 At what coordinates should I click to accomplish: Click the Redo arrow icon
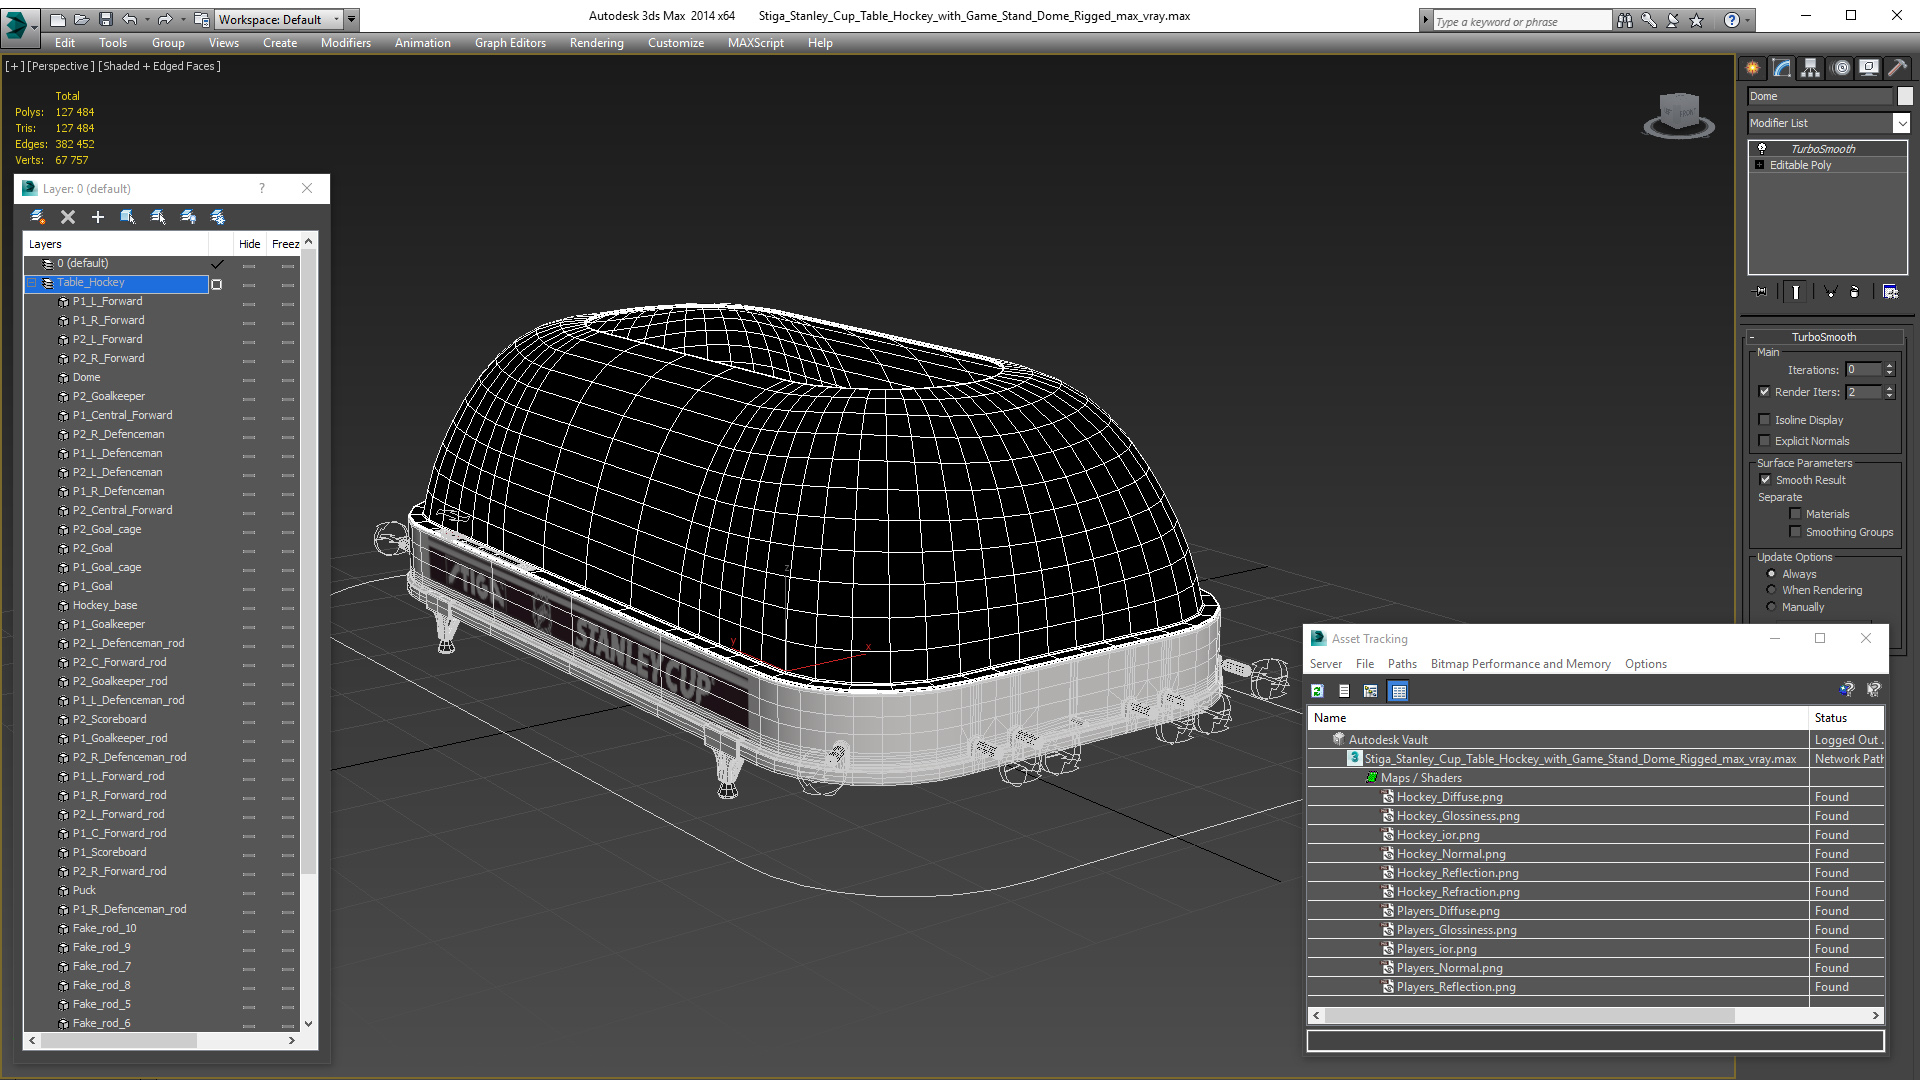click(164, 19)
